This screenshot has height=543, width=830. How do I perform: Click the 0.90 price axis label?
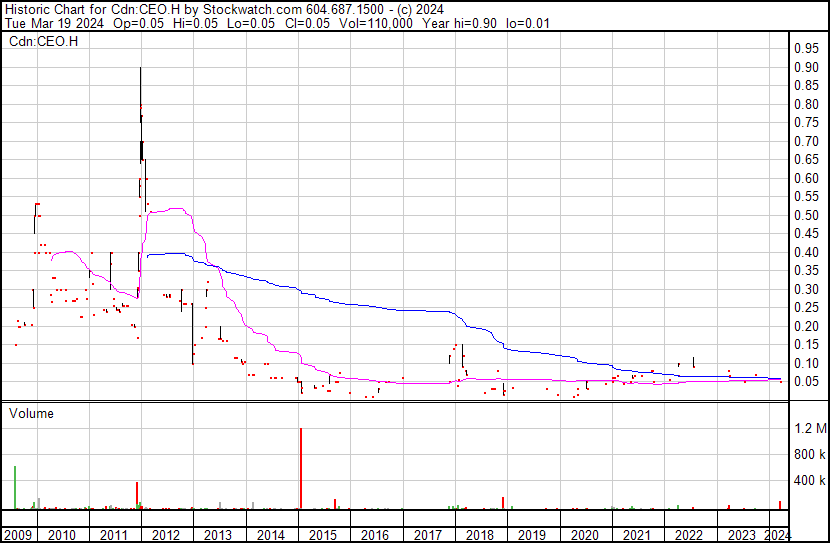[807, 67]
